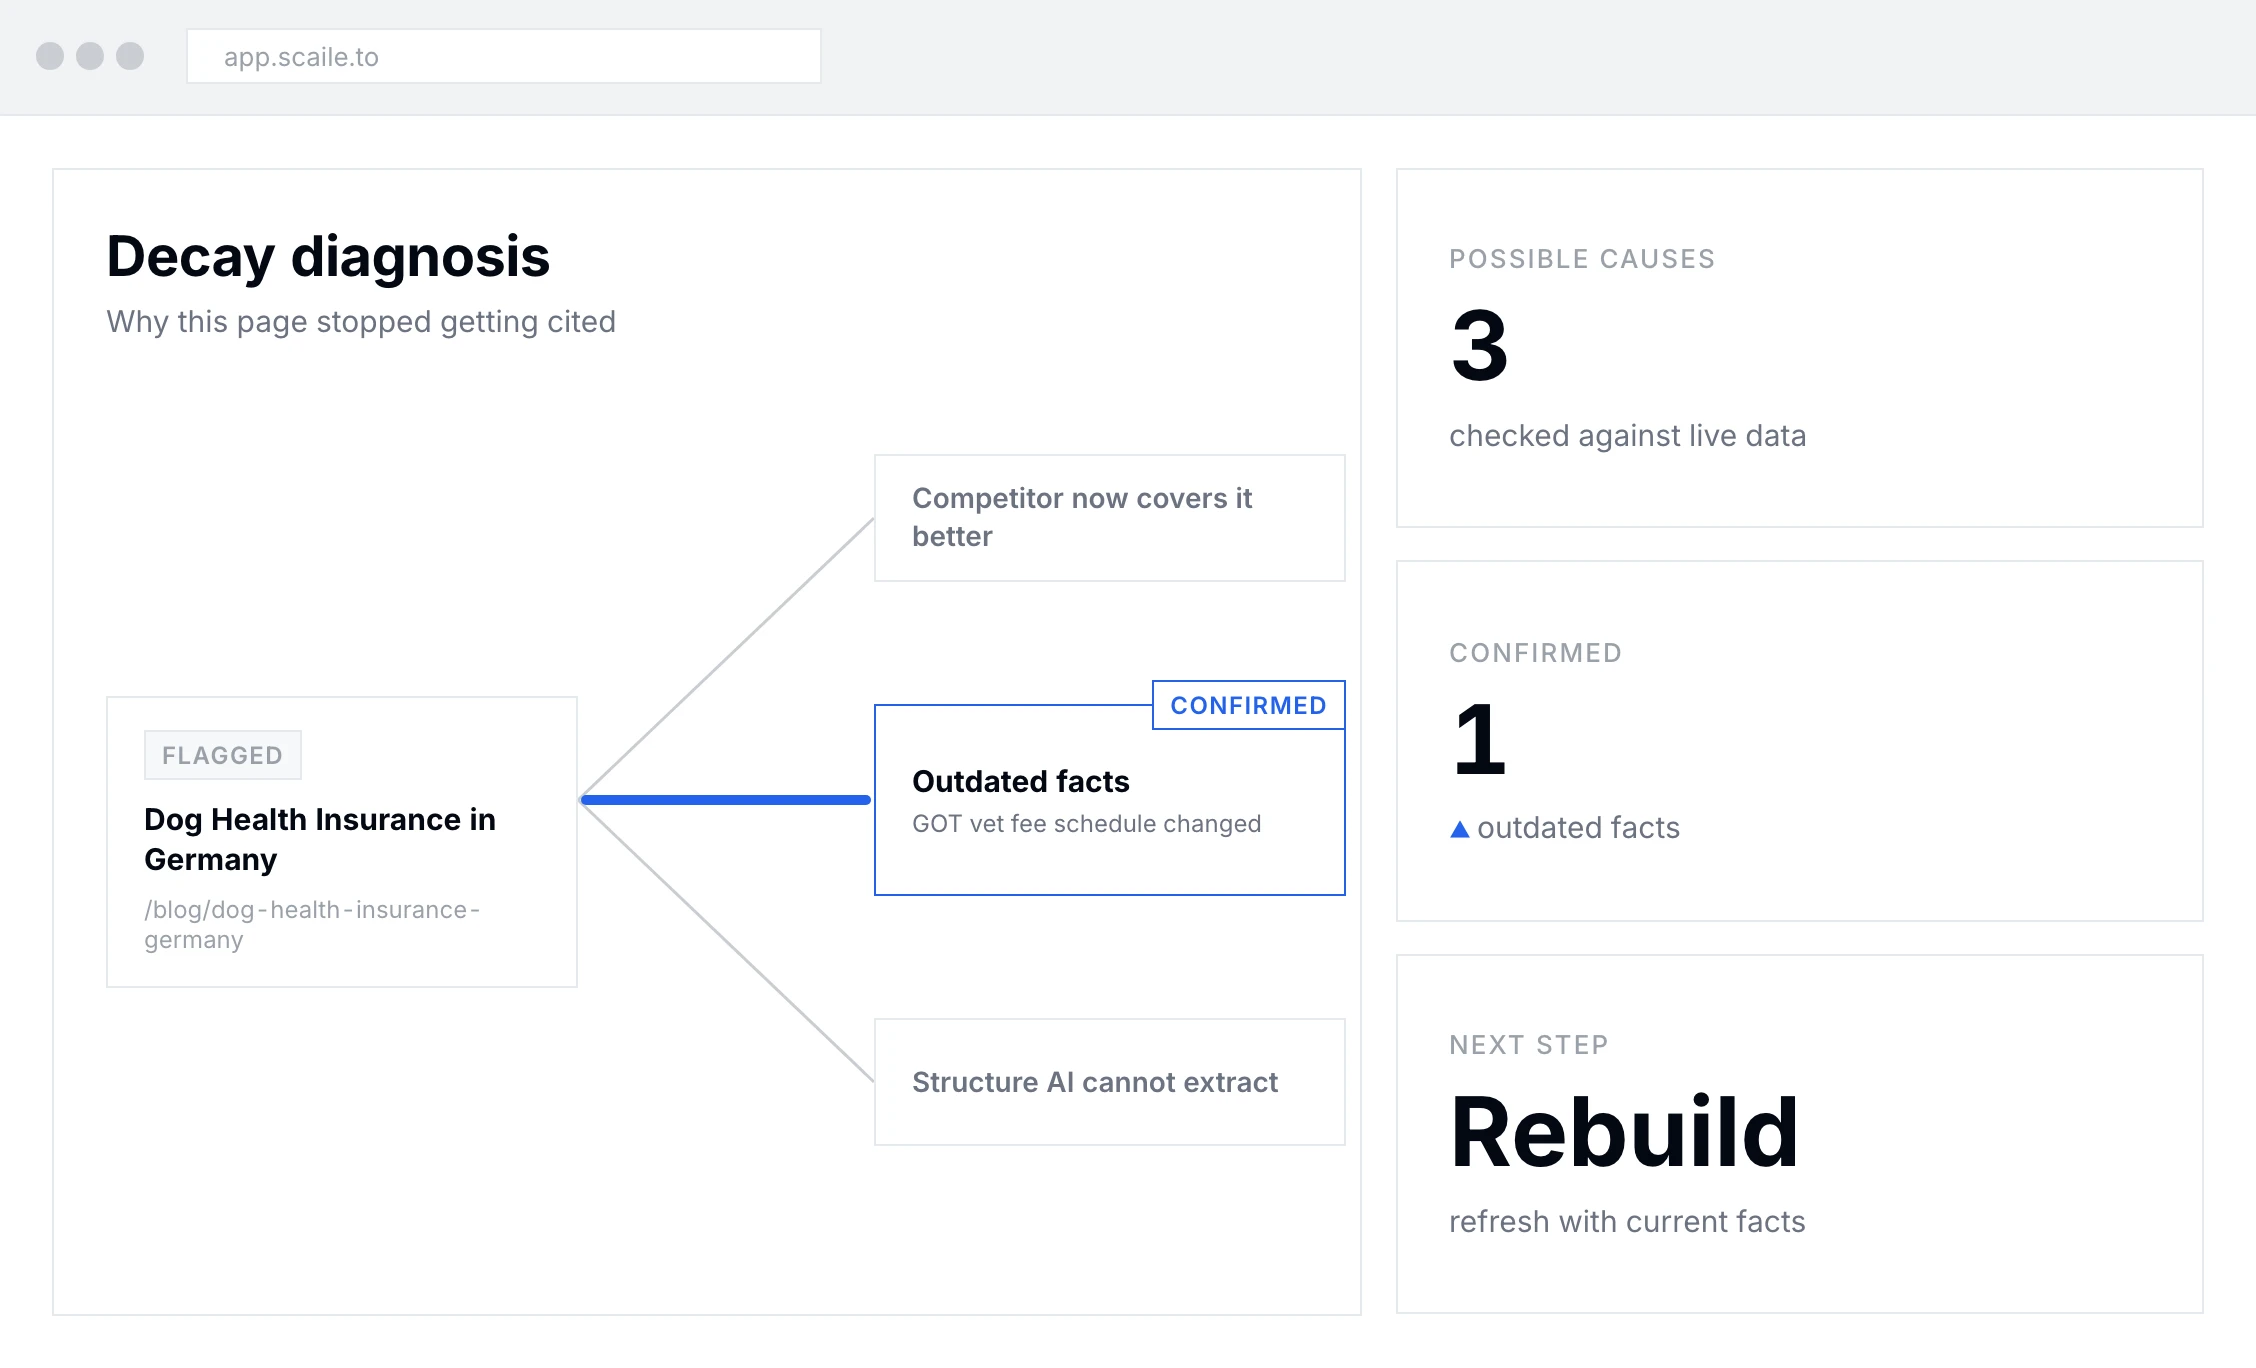
Task: Click the app.scaile.to address bar
Action: (x=504, y=56)
